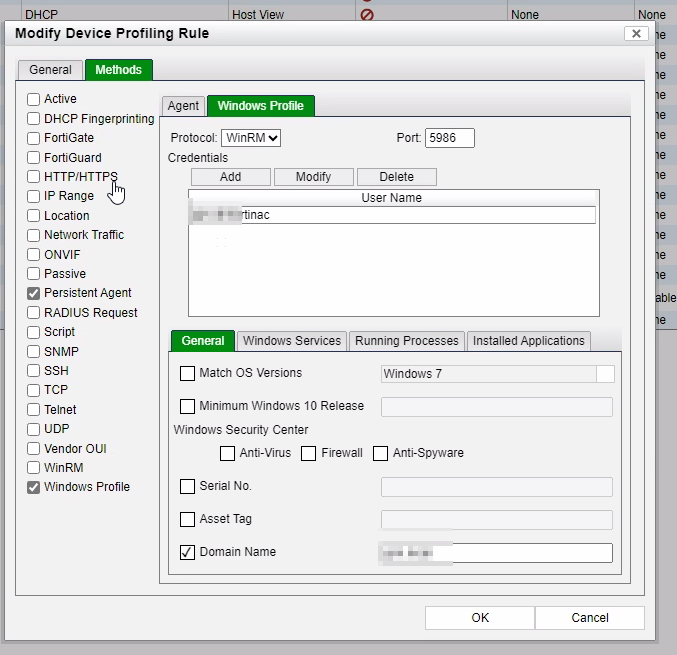Click the Modify credentials button

coord(313,177)
